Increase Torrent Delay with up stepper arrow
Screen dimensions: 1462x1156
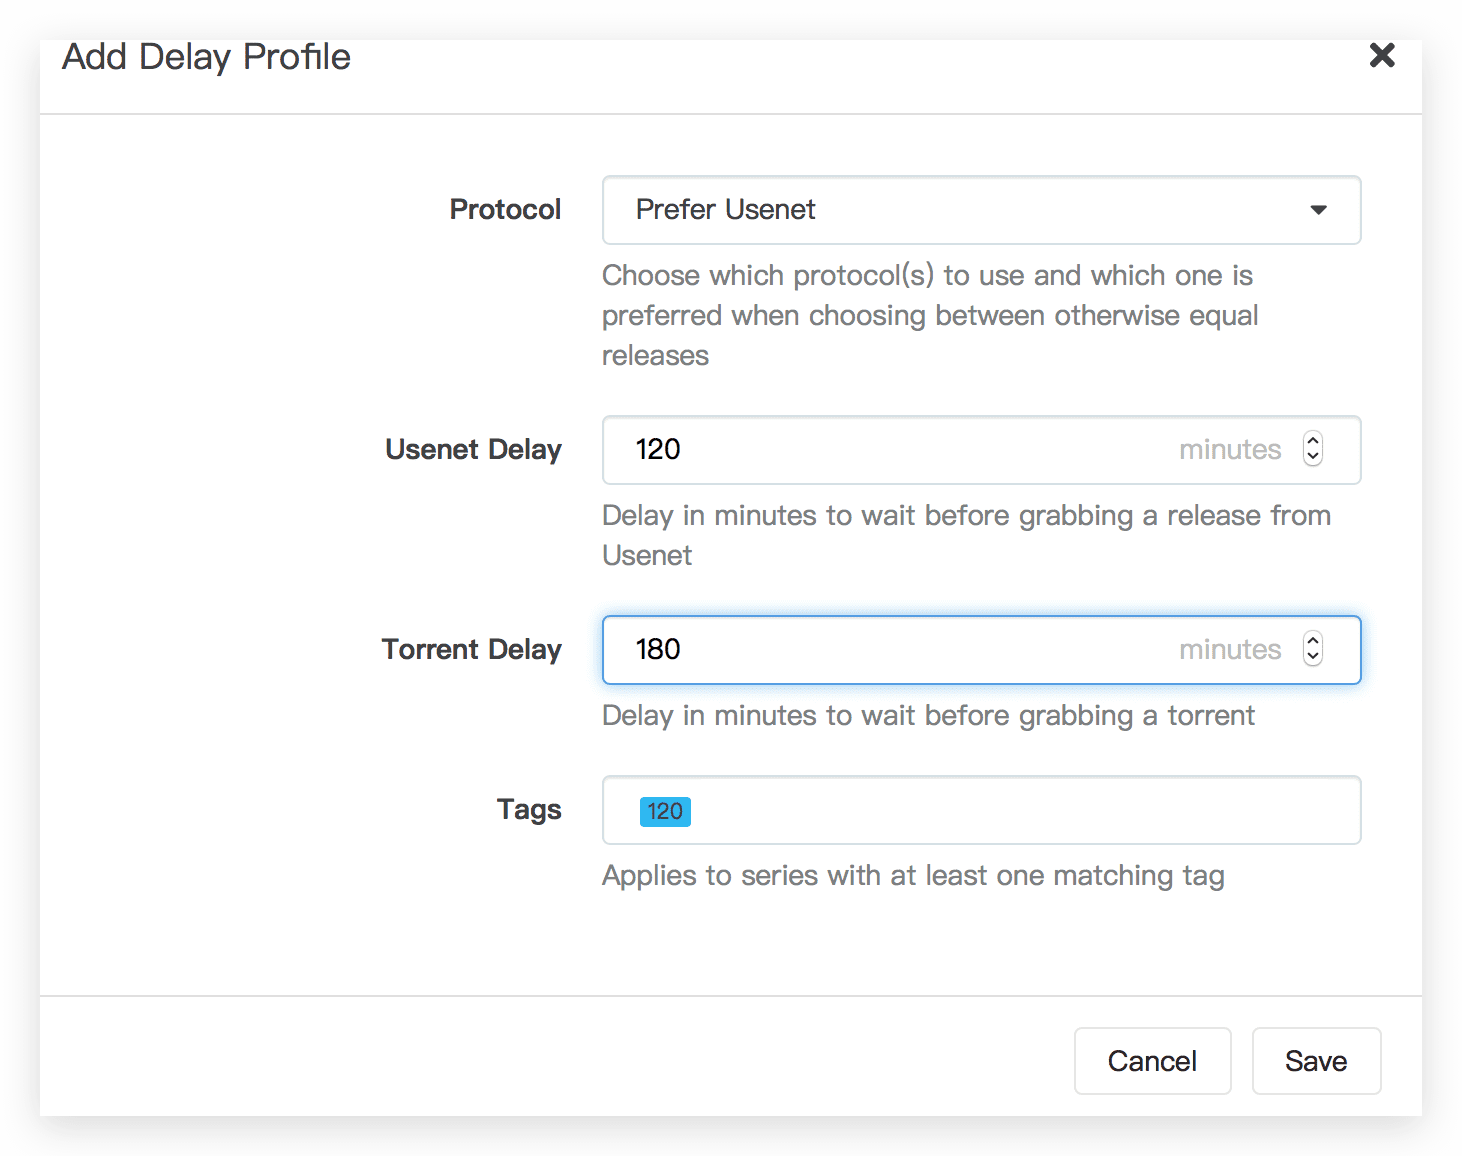pyautogui.click(x=1313, y=641)
